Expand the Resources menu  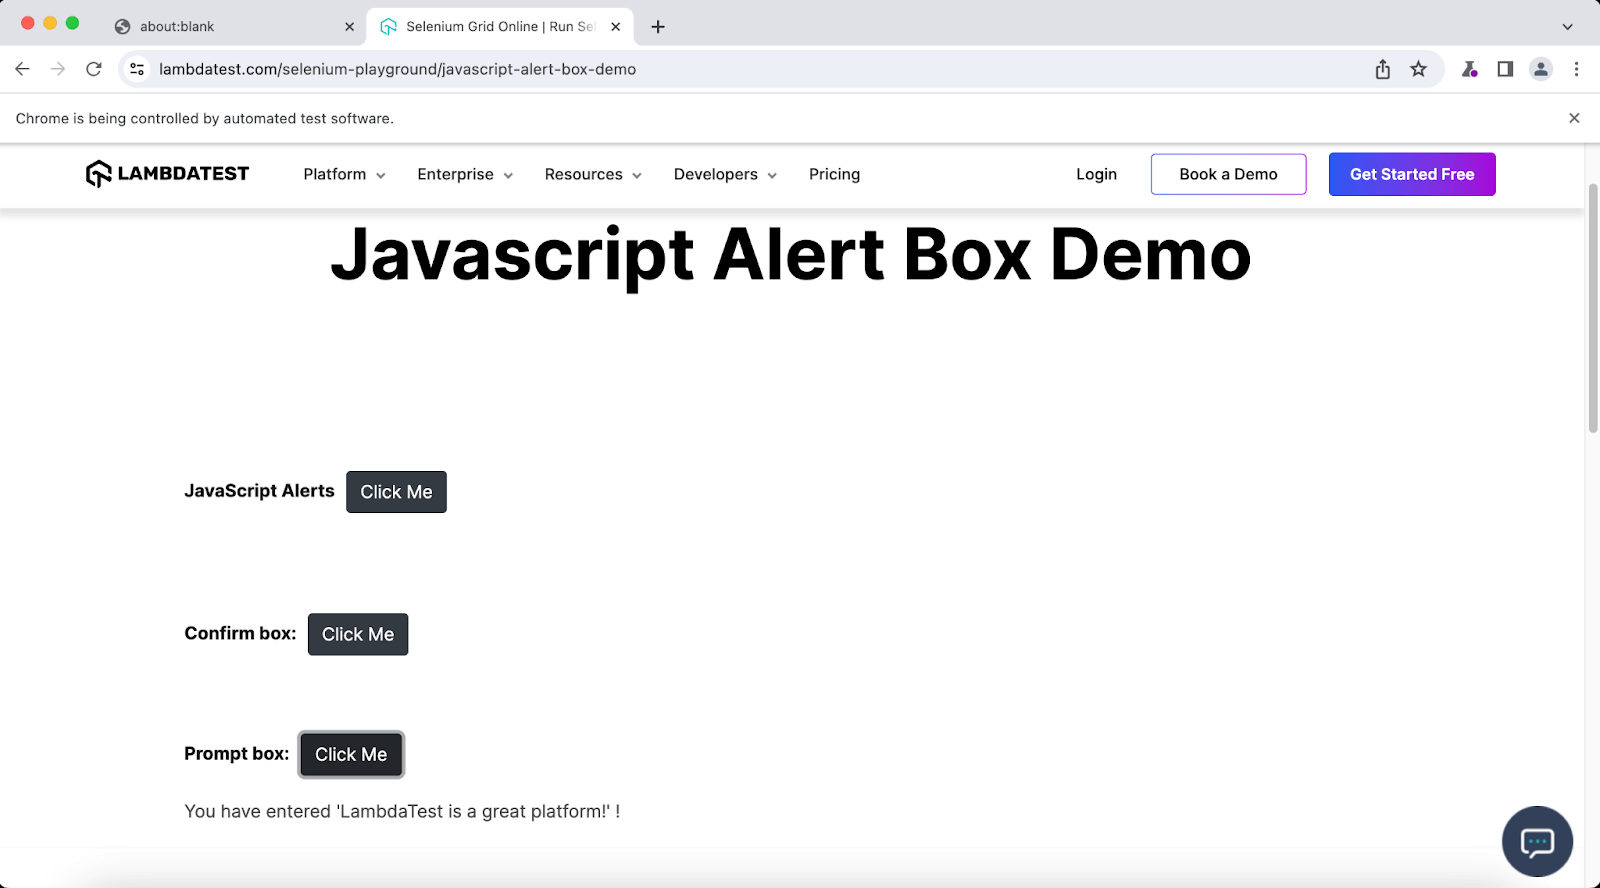(593, 174)
